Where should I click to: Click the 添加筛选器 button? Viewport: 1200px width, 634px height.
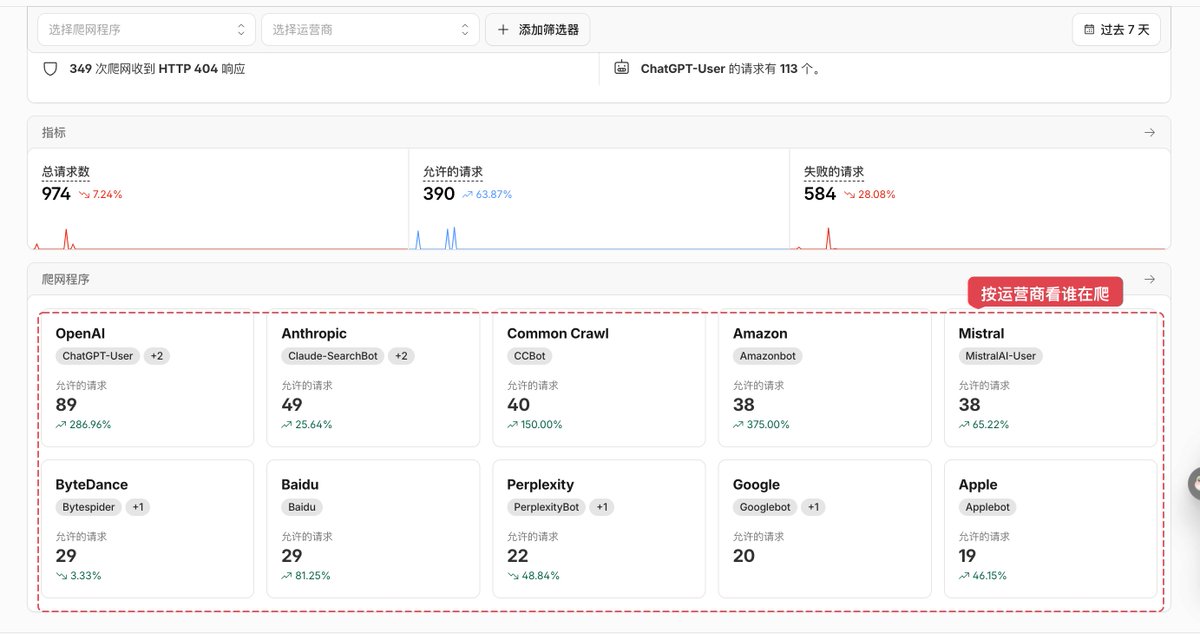pos(538,30)
